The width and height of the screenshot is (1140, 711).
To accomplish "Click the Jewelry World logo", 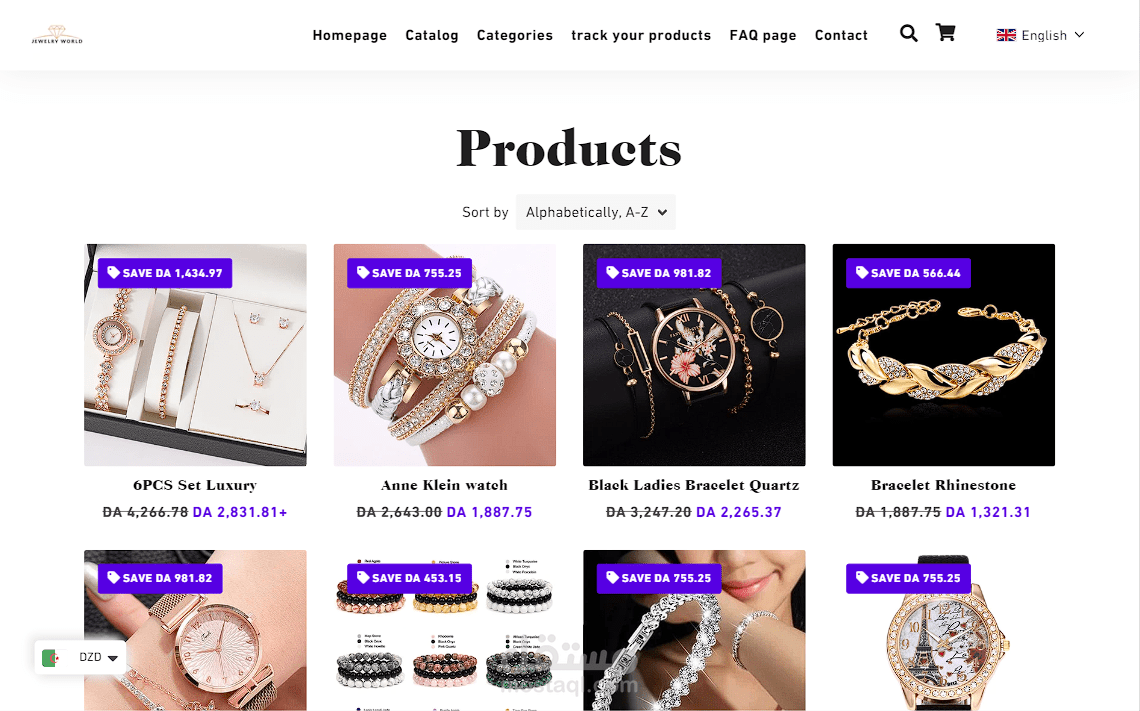I will [57, 34].
